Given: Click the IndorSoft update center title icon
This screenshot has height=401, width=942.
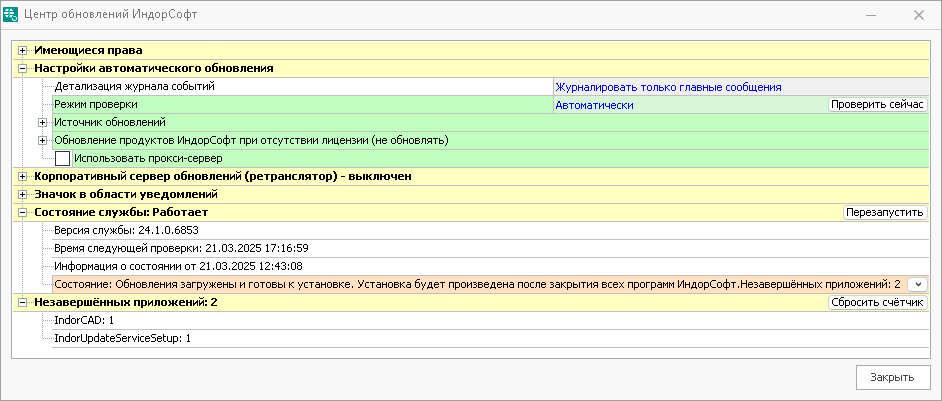Looking at the screenshot, I should [11, 14].
